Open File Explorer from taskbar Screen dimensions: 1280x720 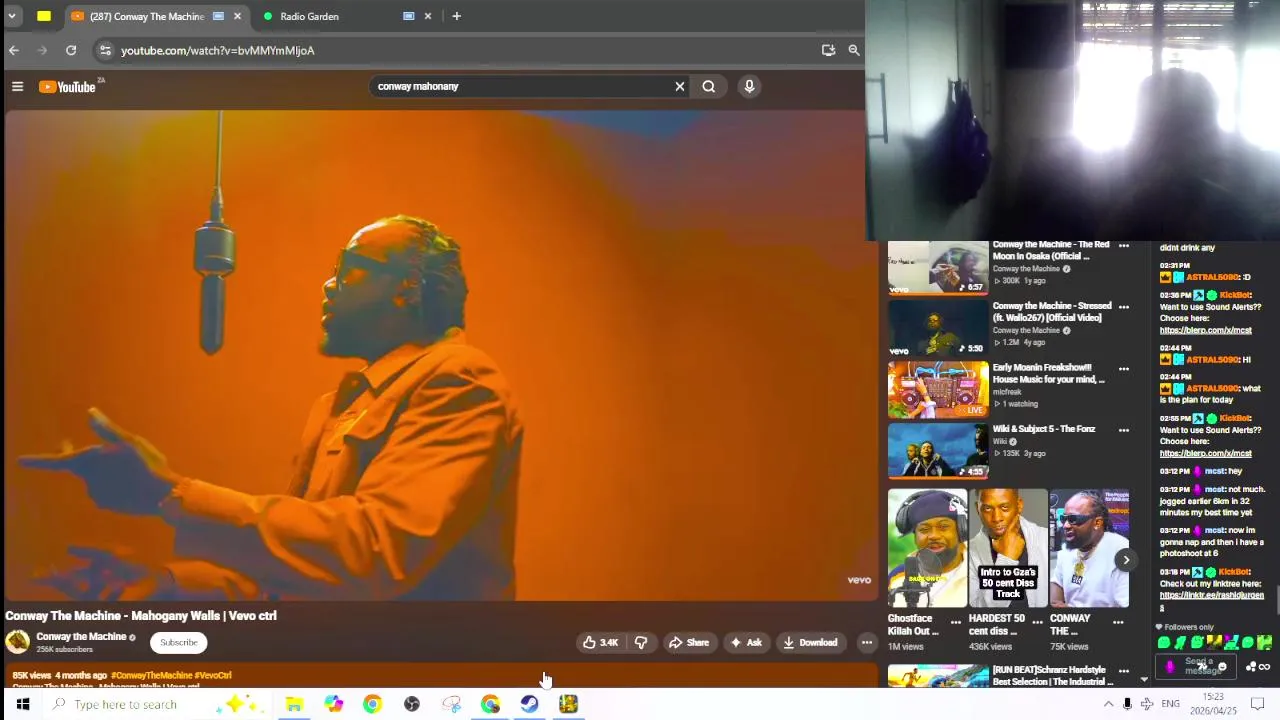click(294, 704)
